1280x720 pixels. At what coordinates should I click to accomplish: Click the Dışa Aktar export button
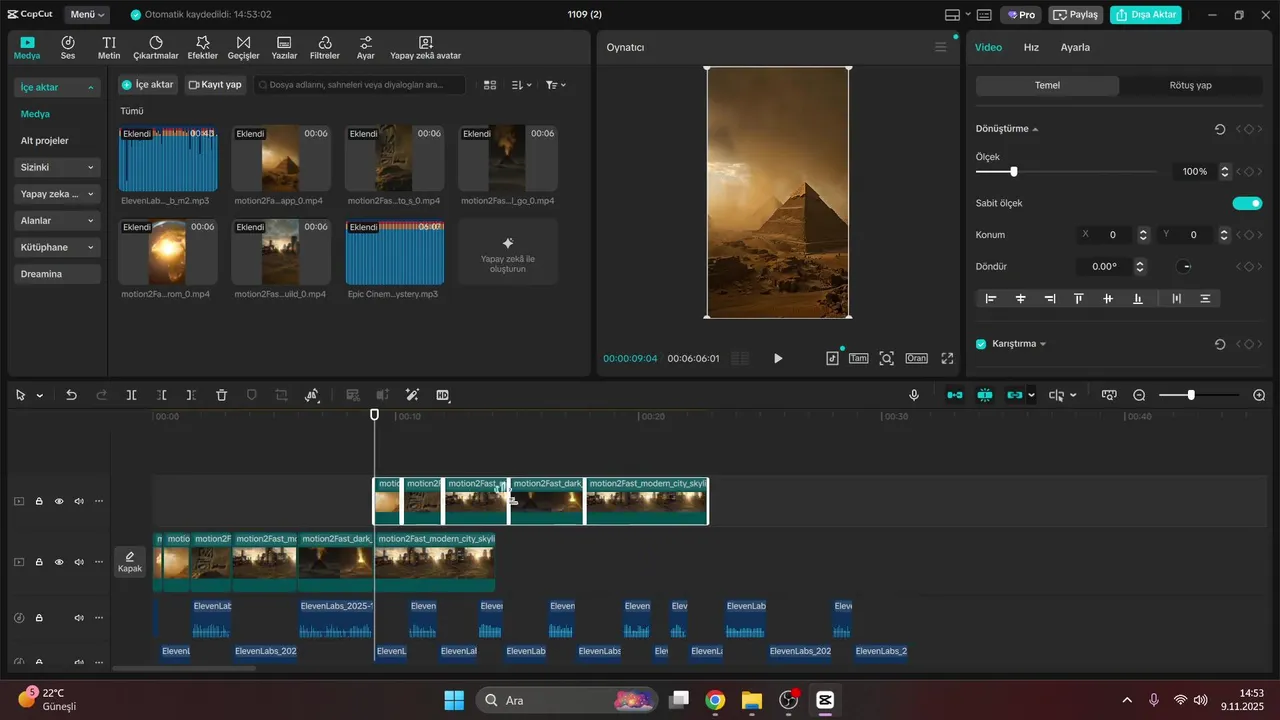1145,15
